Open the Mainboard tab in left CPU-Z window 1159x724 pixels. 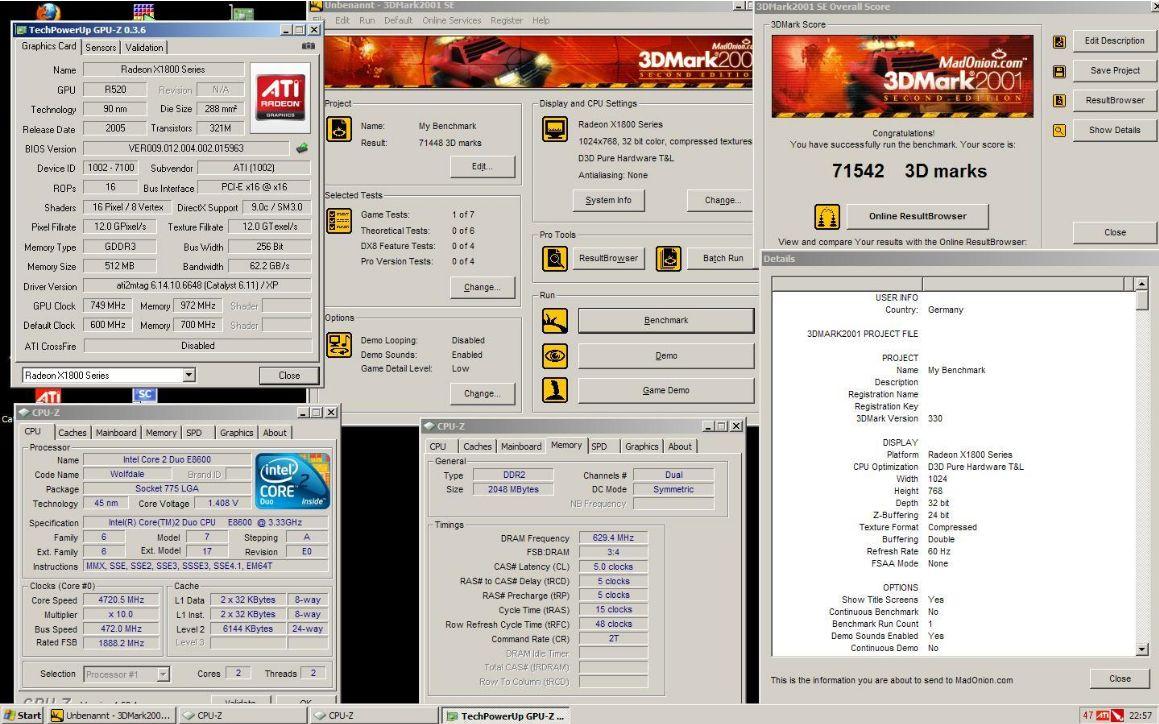(116, 433)
